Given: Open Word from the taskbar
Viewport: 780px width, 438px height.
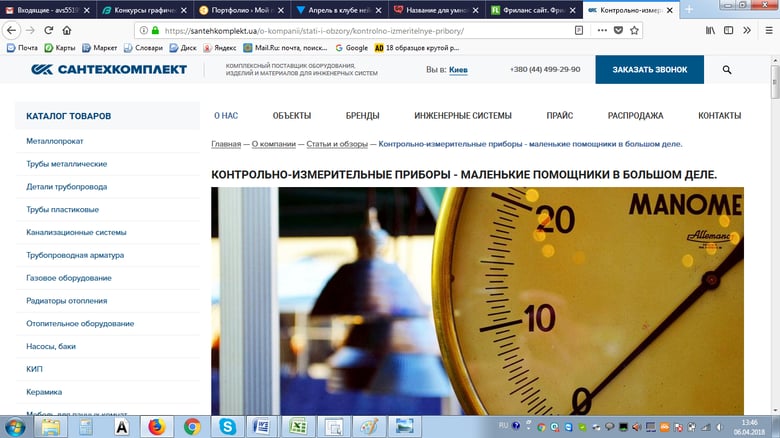Looking at the screenshot, I should pos(262,427).
